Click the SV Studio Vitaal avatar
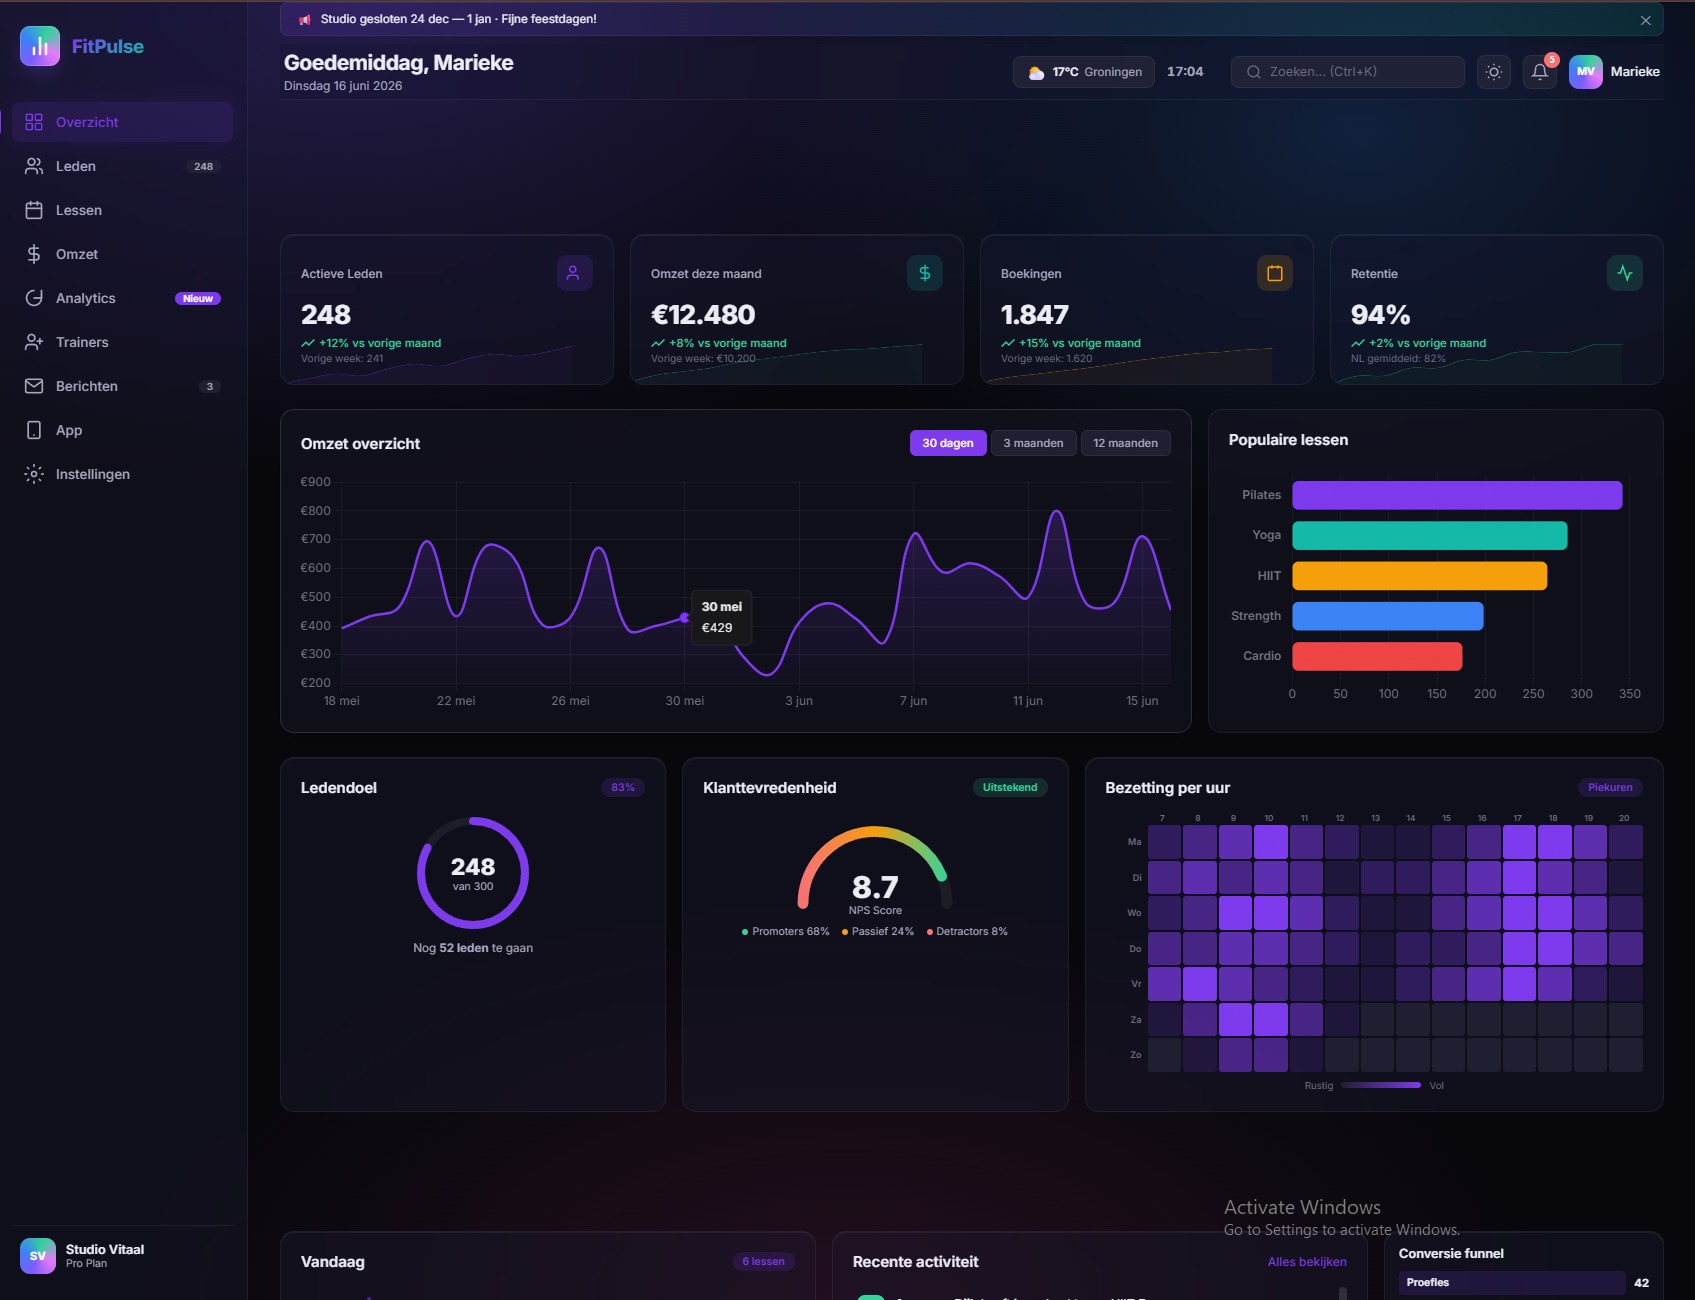This screenshot has width=1695, height=1300. (x=38, y=1256)
